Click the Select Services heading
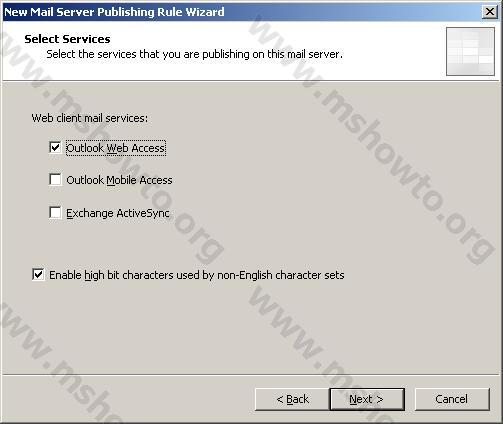503x424 pixels. [x=67, y=39]
